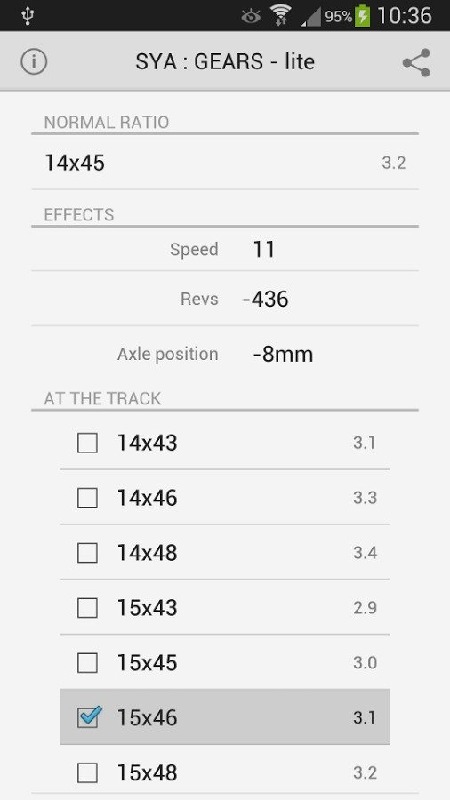
Task: Tap the Wi-Fi status icon
Action: click(280, 15)
